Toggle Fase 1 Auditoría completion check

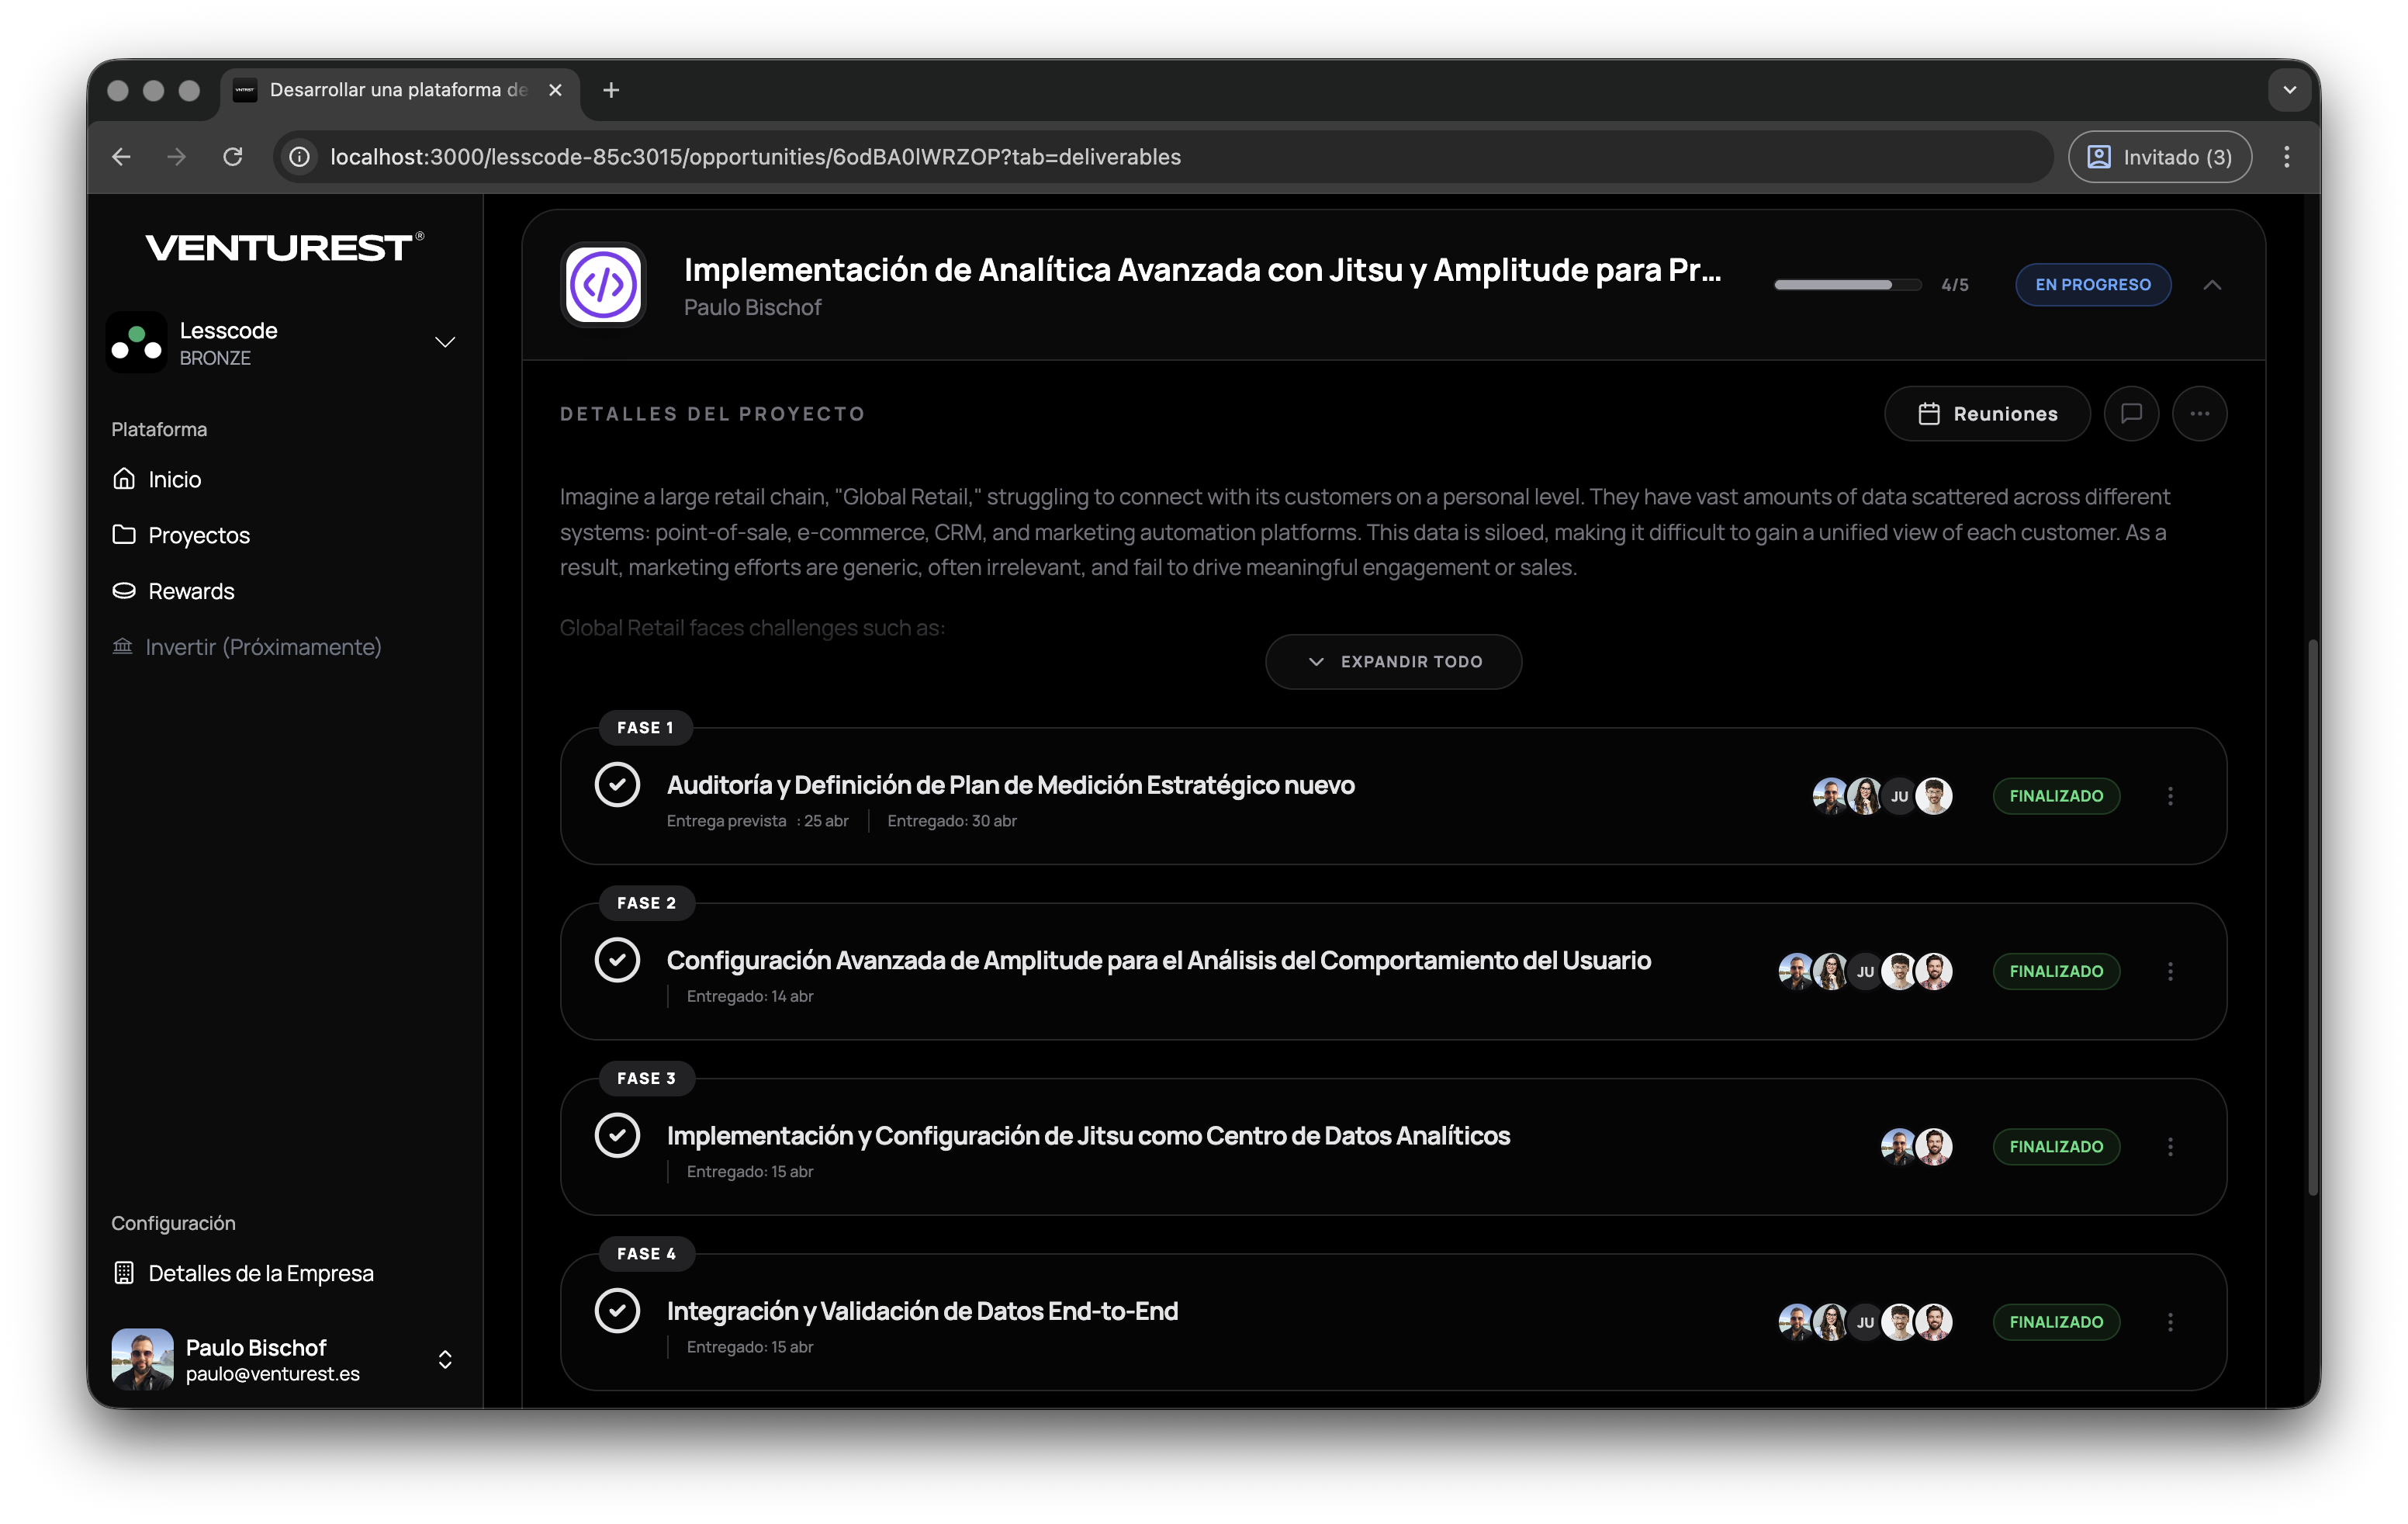617,784
